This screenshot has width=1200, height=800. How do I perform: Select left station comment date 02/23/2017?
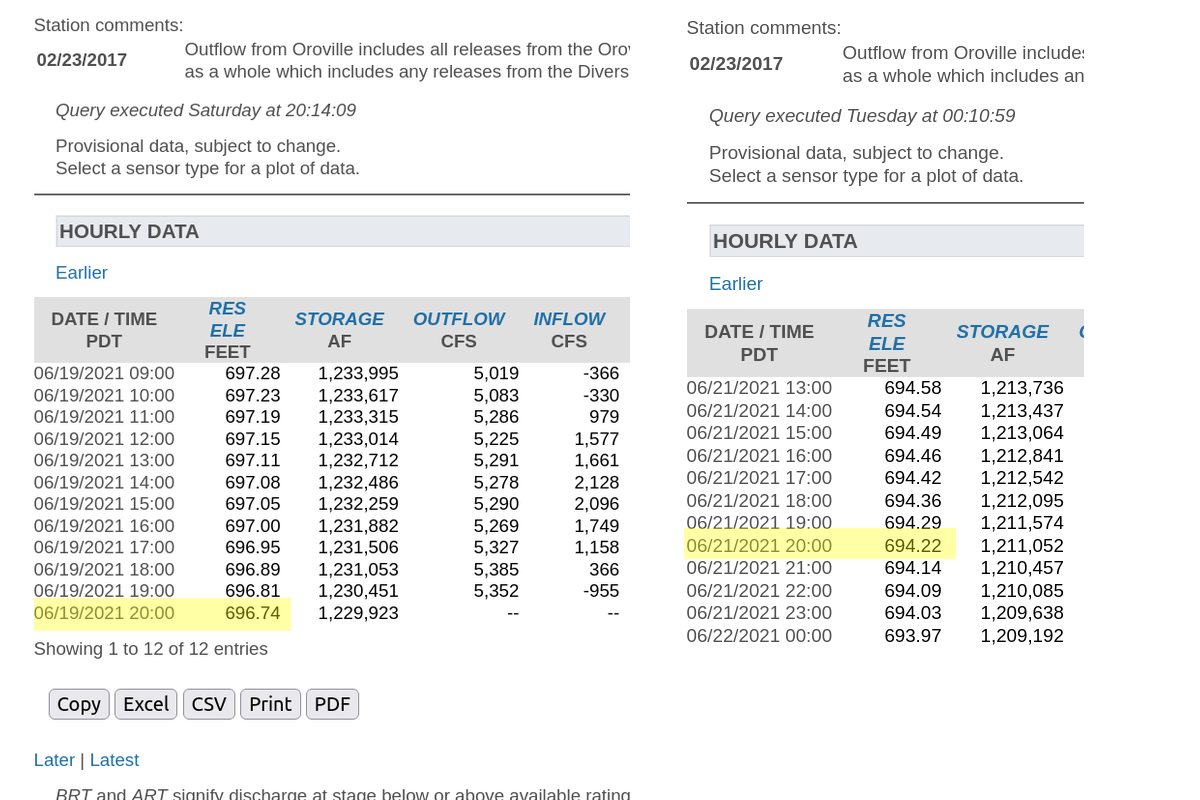pyautogui.click(x=82, y=60)
